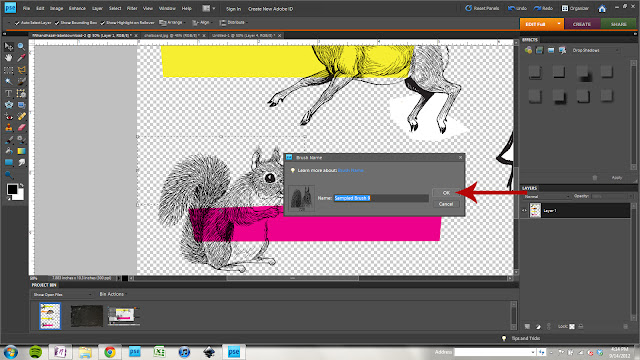The width and height of the screenshot is (640, 360).
Task: Select the Rectangular Marquee tool
Action: point(9,70)
